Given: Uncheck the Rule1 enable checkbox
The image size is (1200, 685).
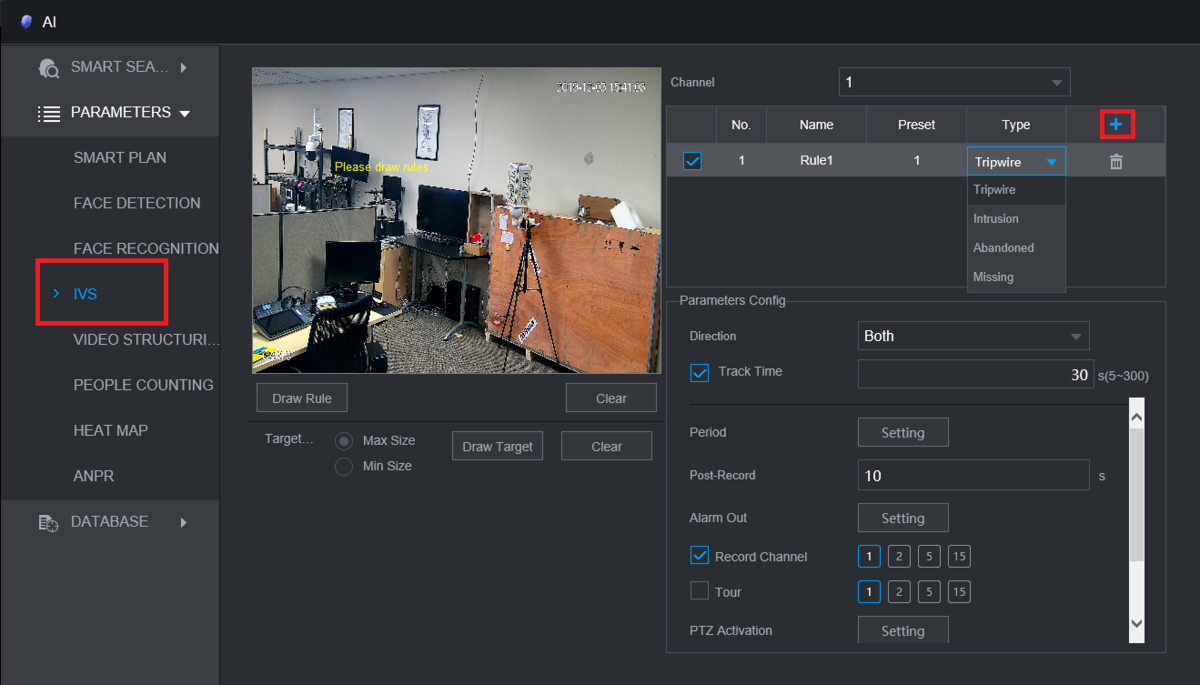Looking at the screenshot, I should click(692, 161).
